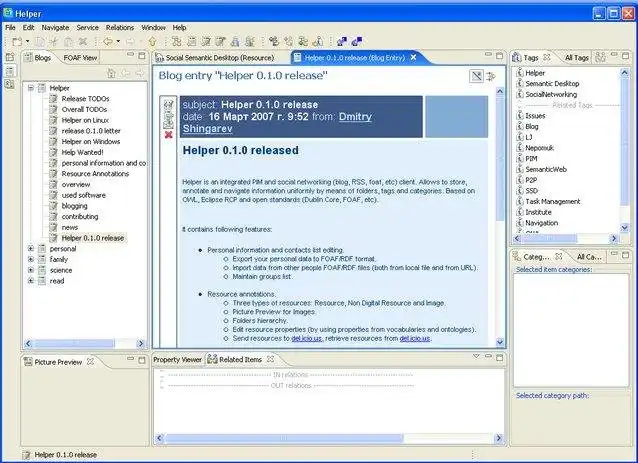Click the status bar Helper 0.1.0 release icon
This screenshot has height=463, width=638.
(26, 454)
